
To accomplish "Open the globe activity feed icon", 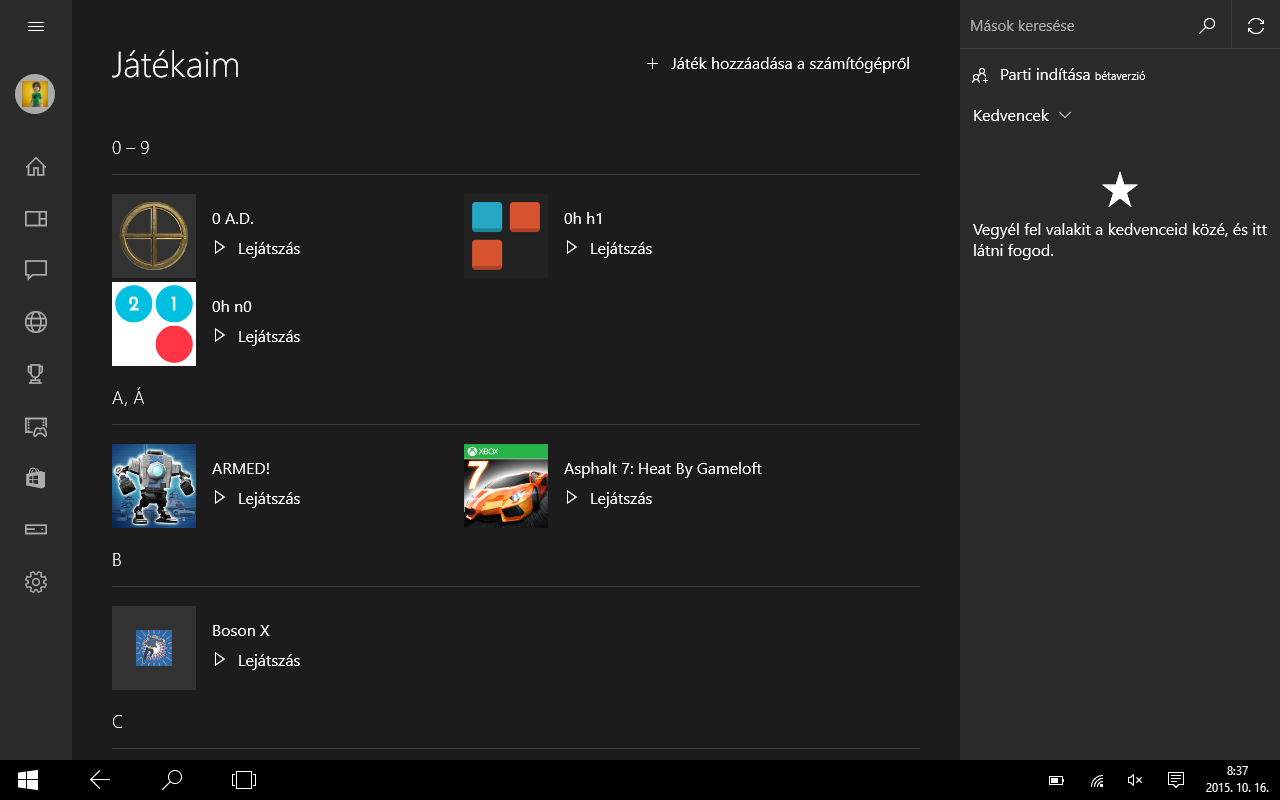I will [x=36, y=322].
